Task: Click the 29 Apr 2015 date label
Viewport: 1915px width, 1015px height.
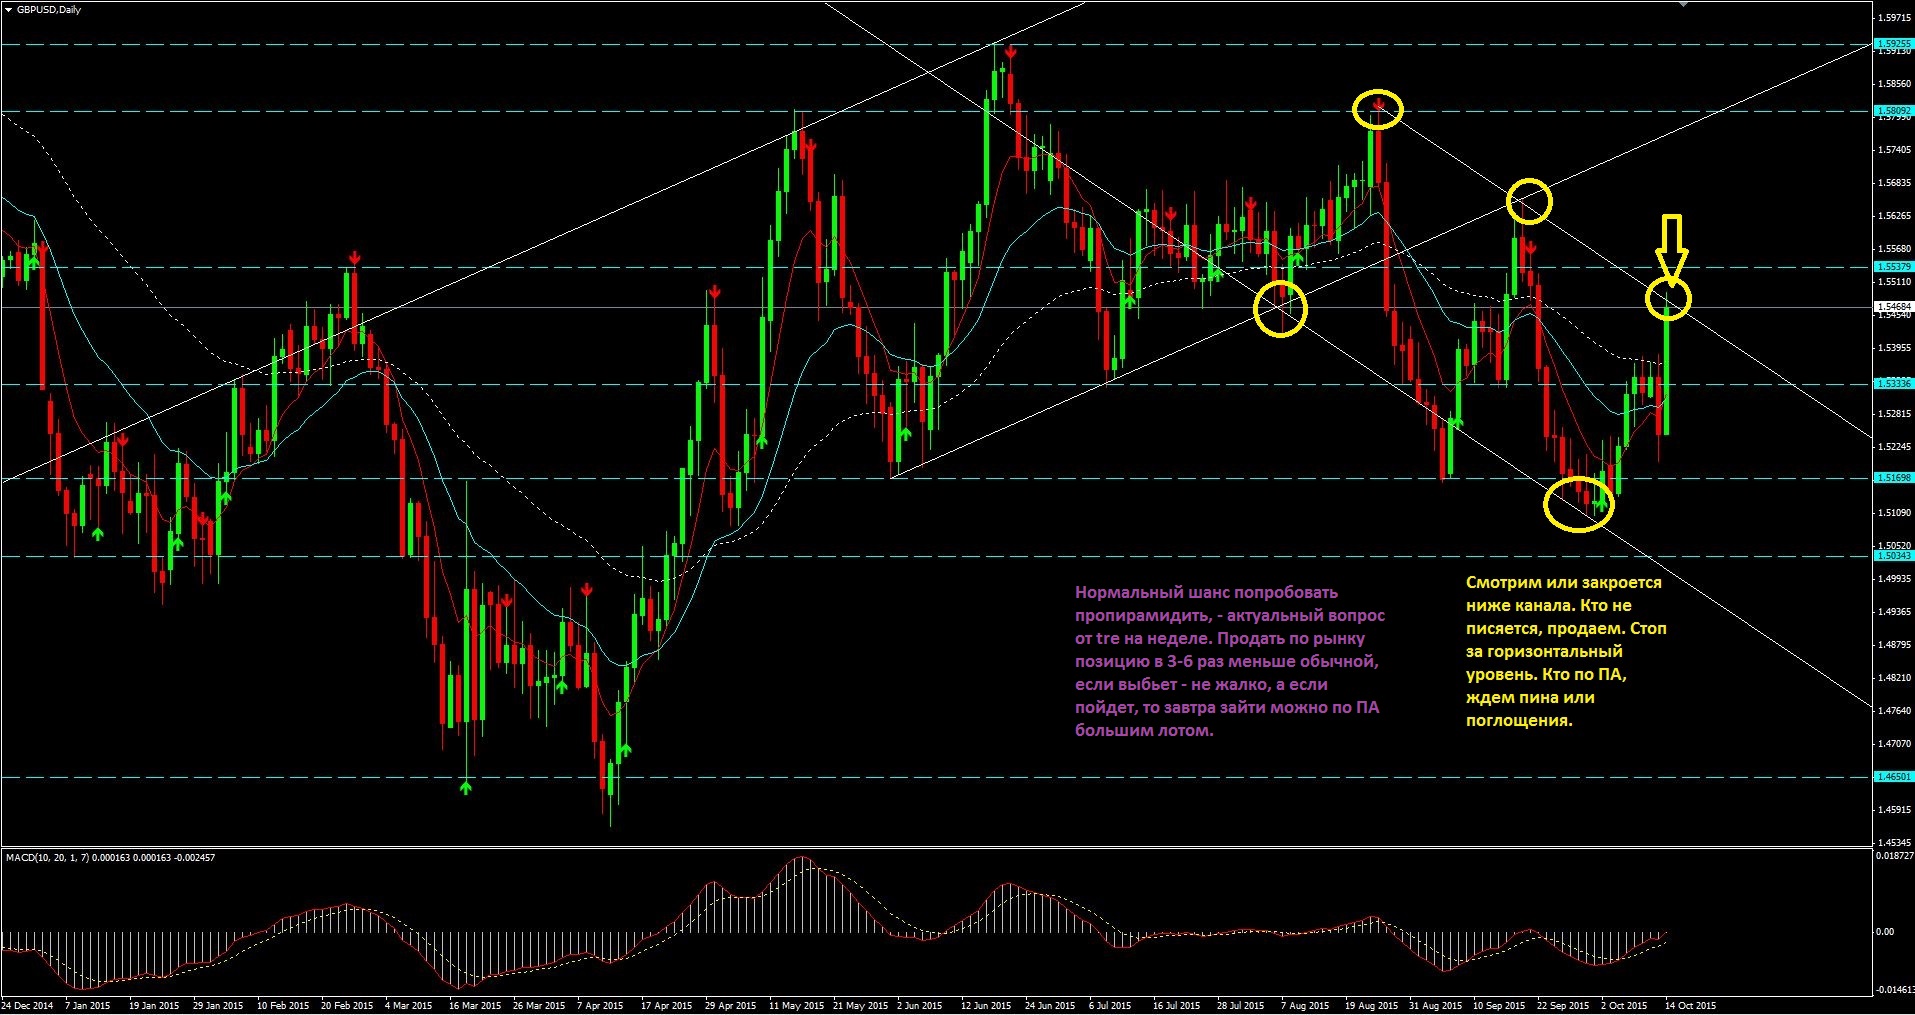Action: click(x=731, y=1006)
